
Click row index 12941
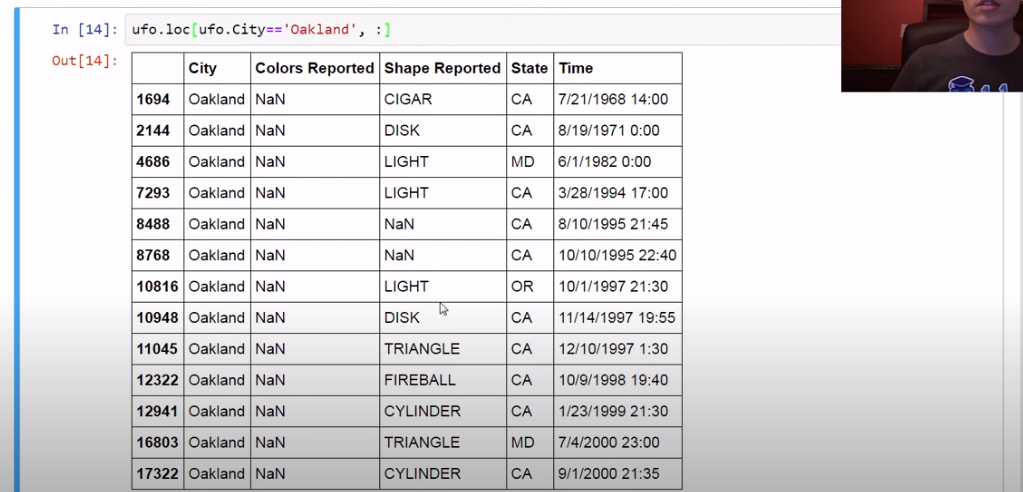point(157,411)
